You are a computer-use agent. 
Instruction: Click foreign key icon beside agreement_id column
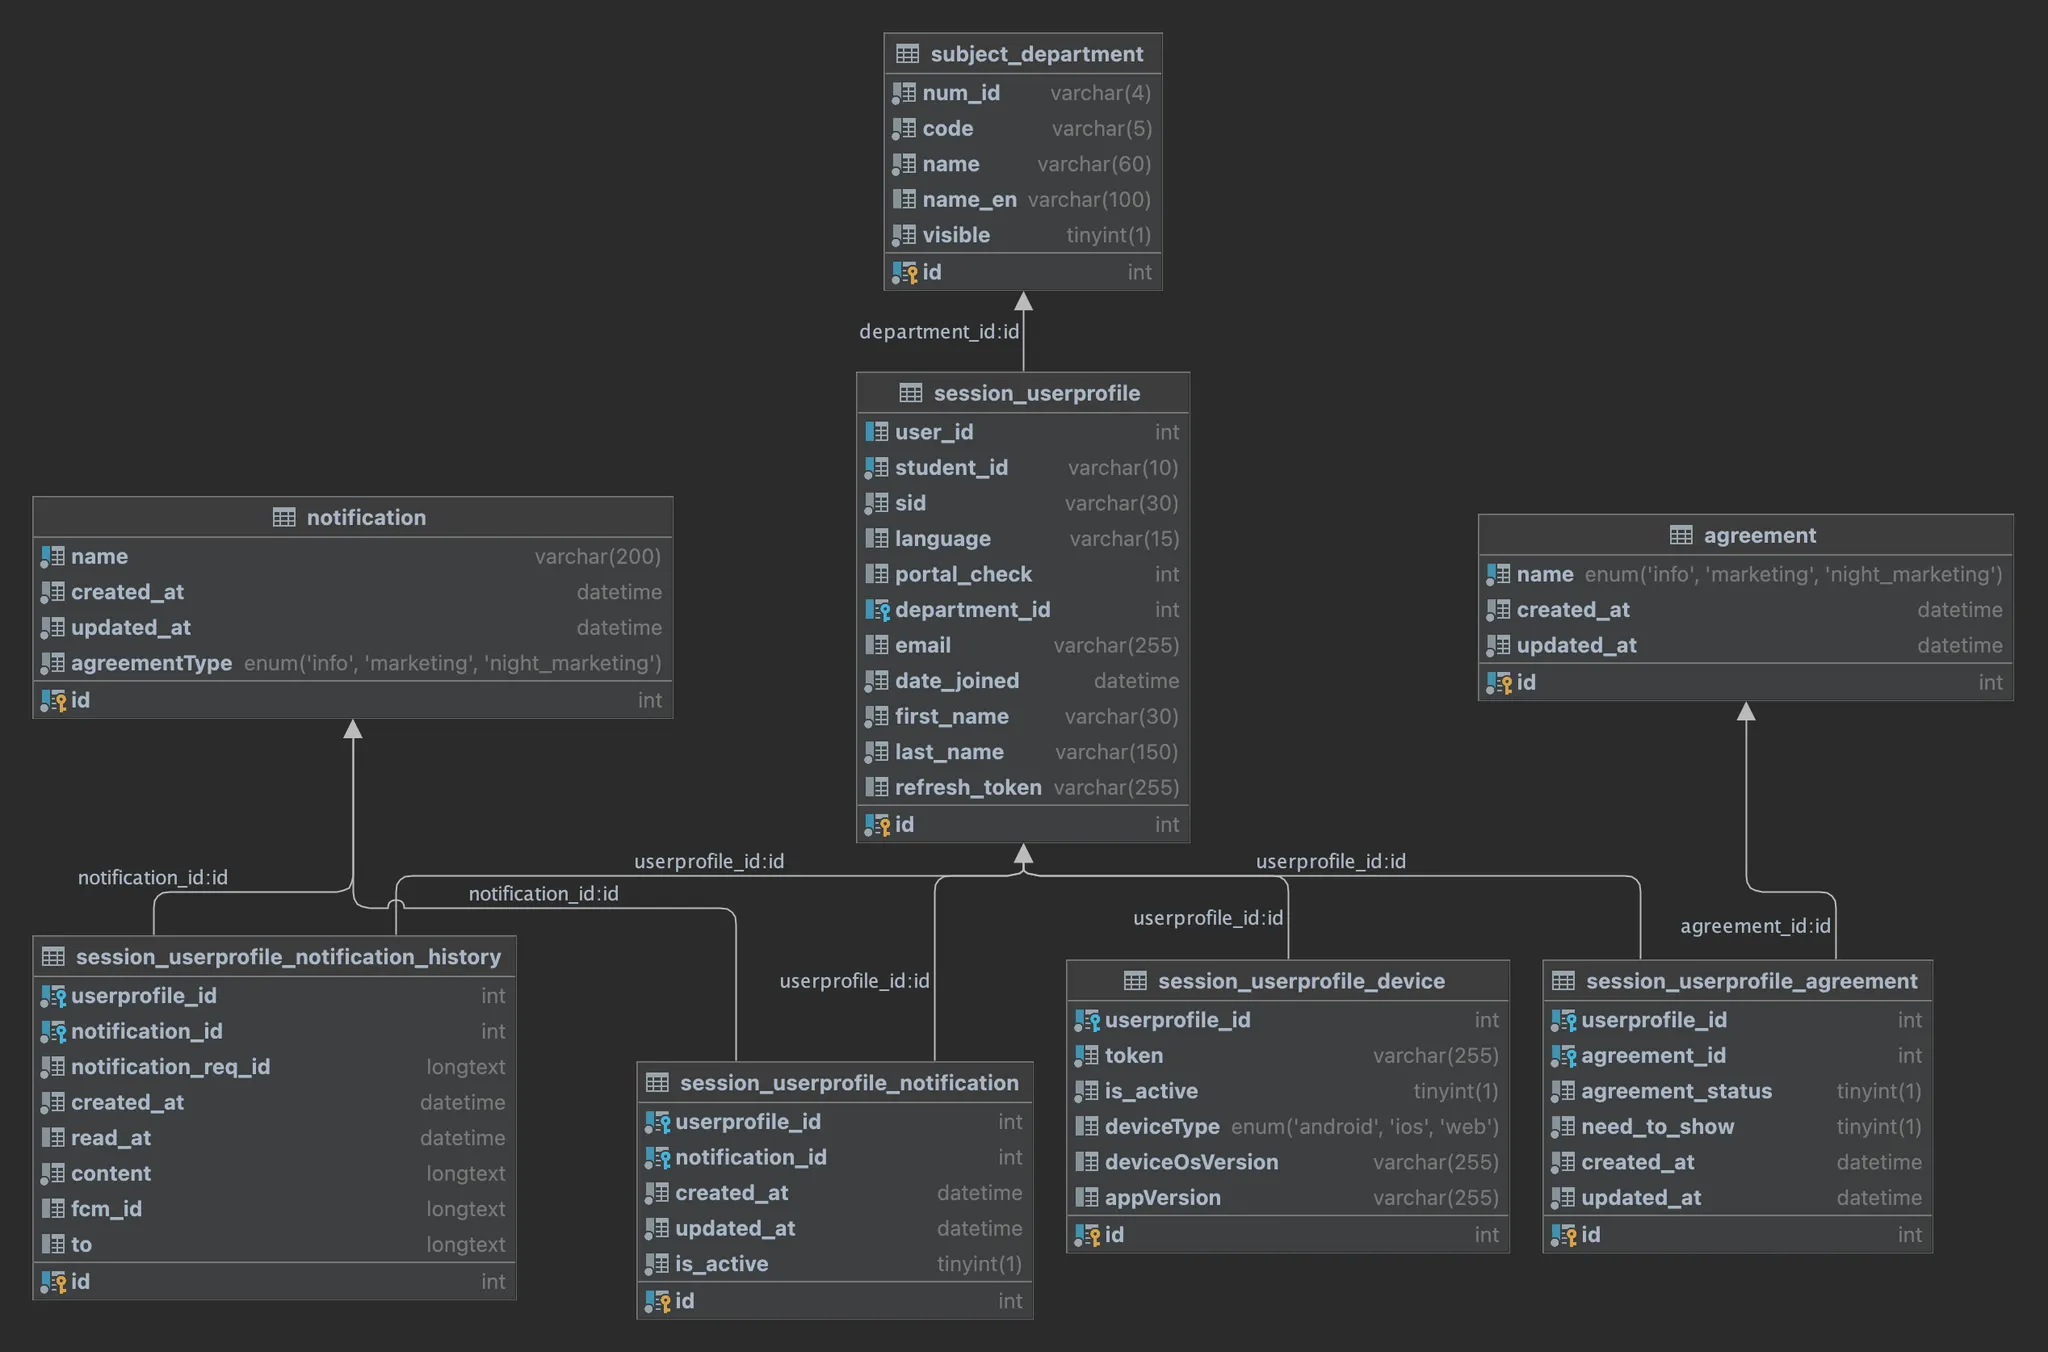[1563, 1056]
